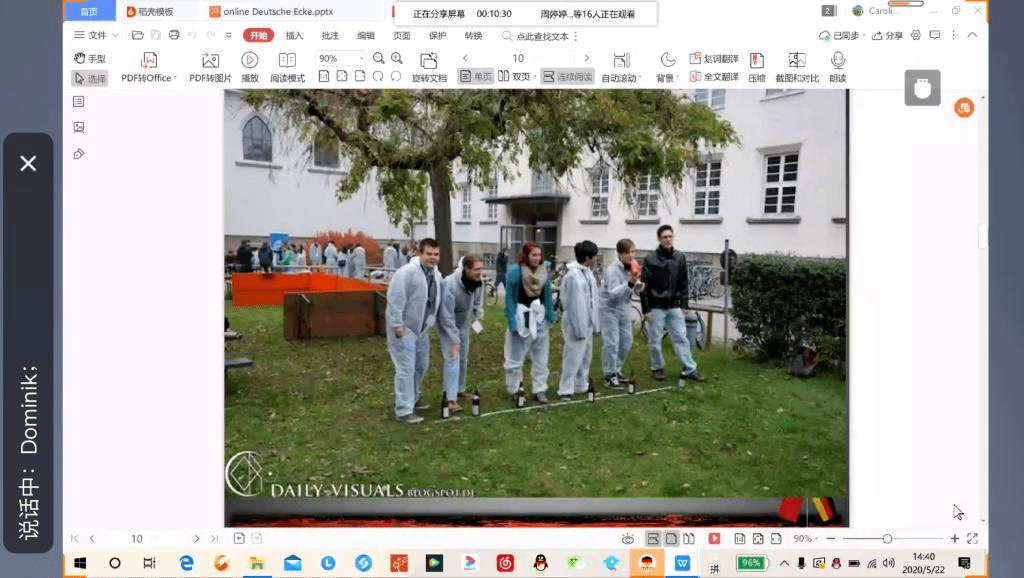Open the 插入 menu tab
This screenshot has width=1024, height=578.
coord(294,35)
